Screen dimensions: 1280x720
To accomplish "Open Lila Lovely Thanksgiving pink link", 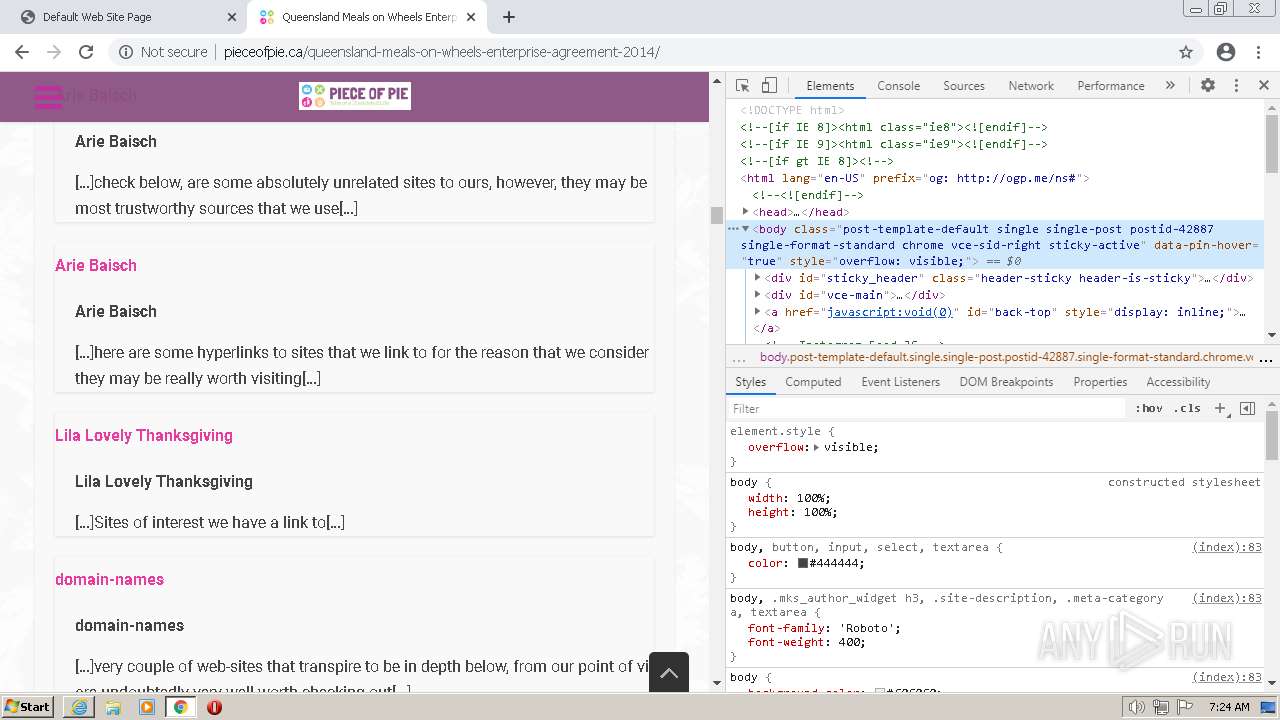I will click(x=144, y=435).
